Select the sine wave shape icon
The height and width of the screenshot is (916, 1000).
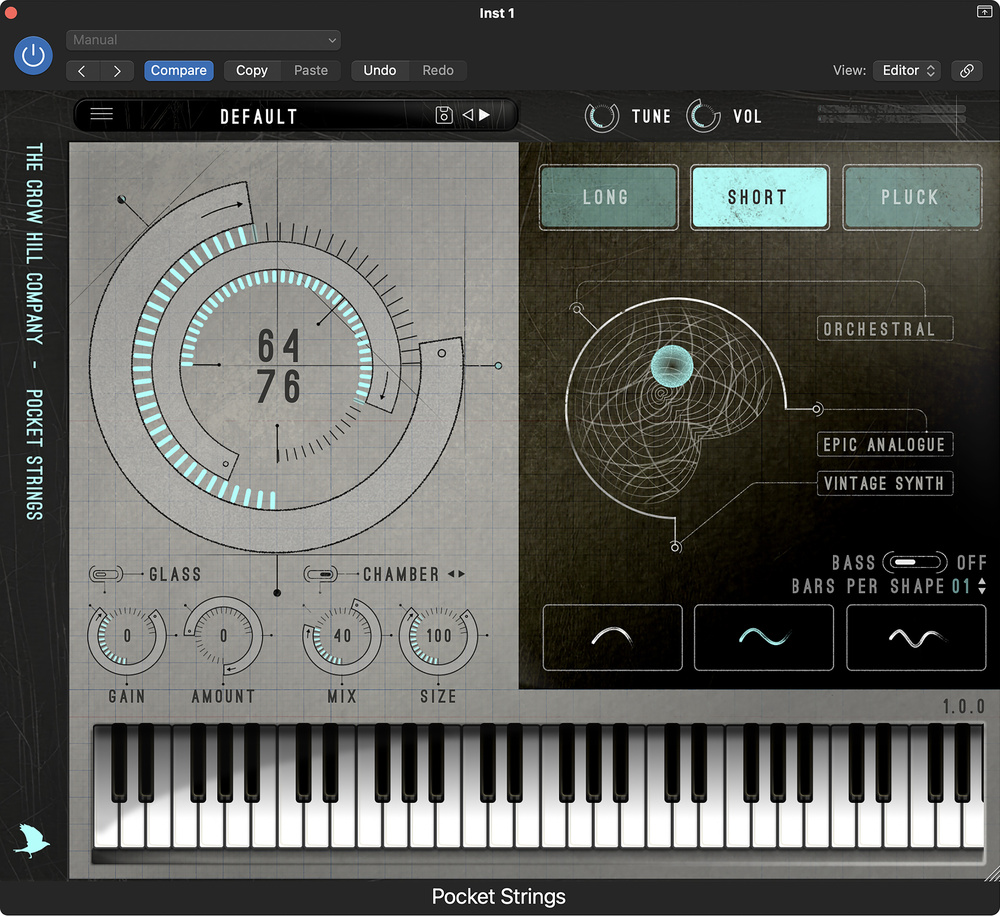point(763,637)
